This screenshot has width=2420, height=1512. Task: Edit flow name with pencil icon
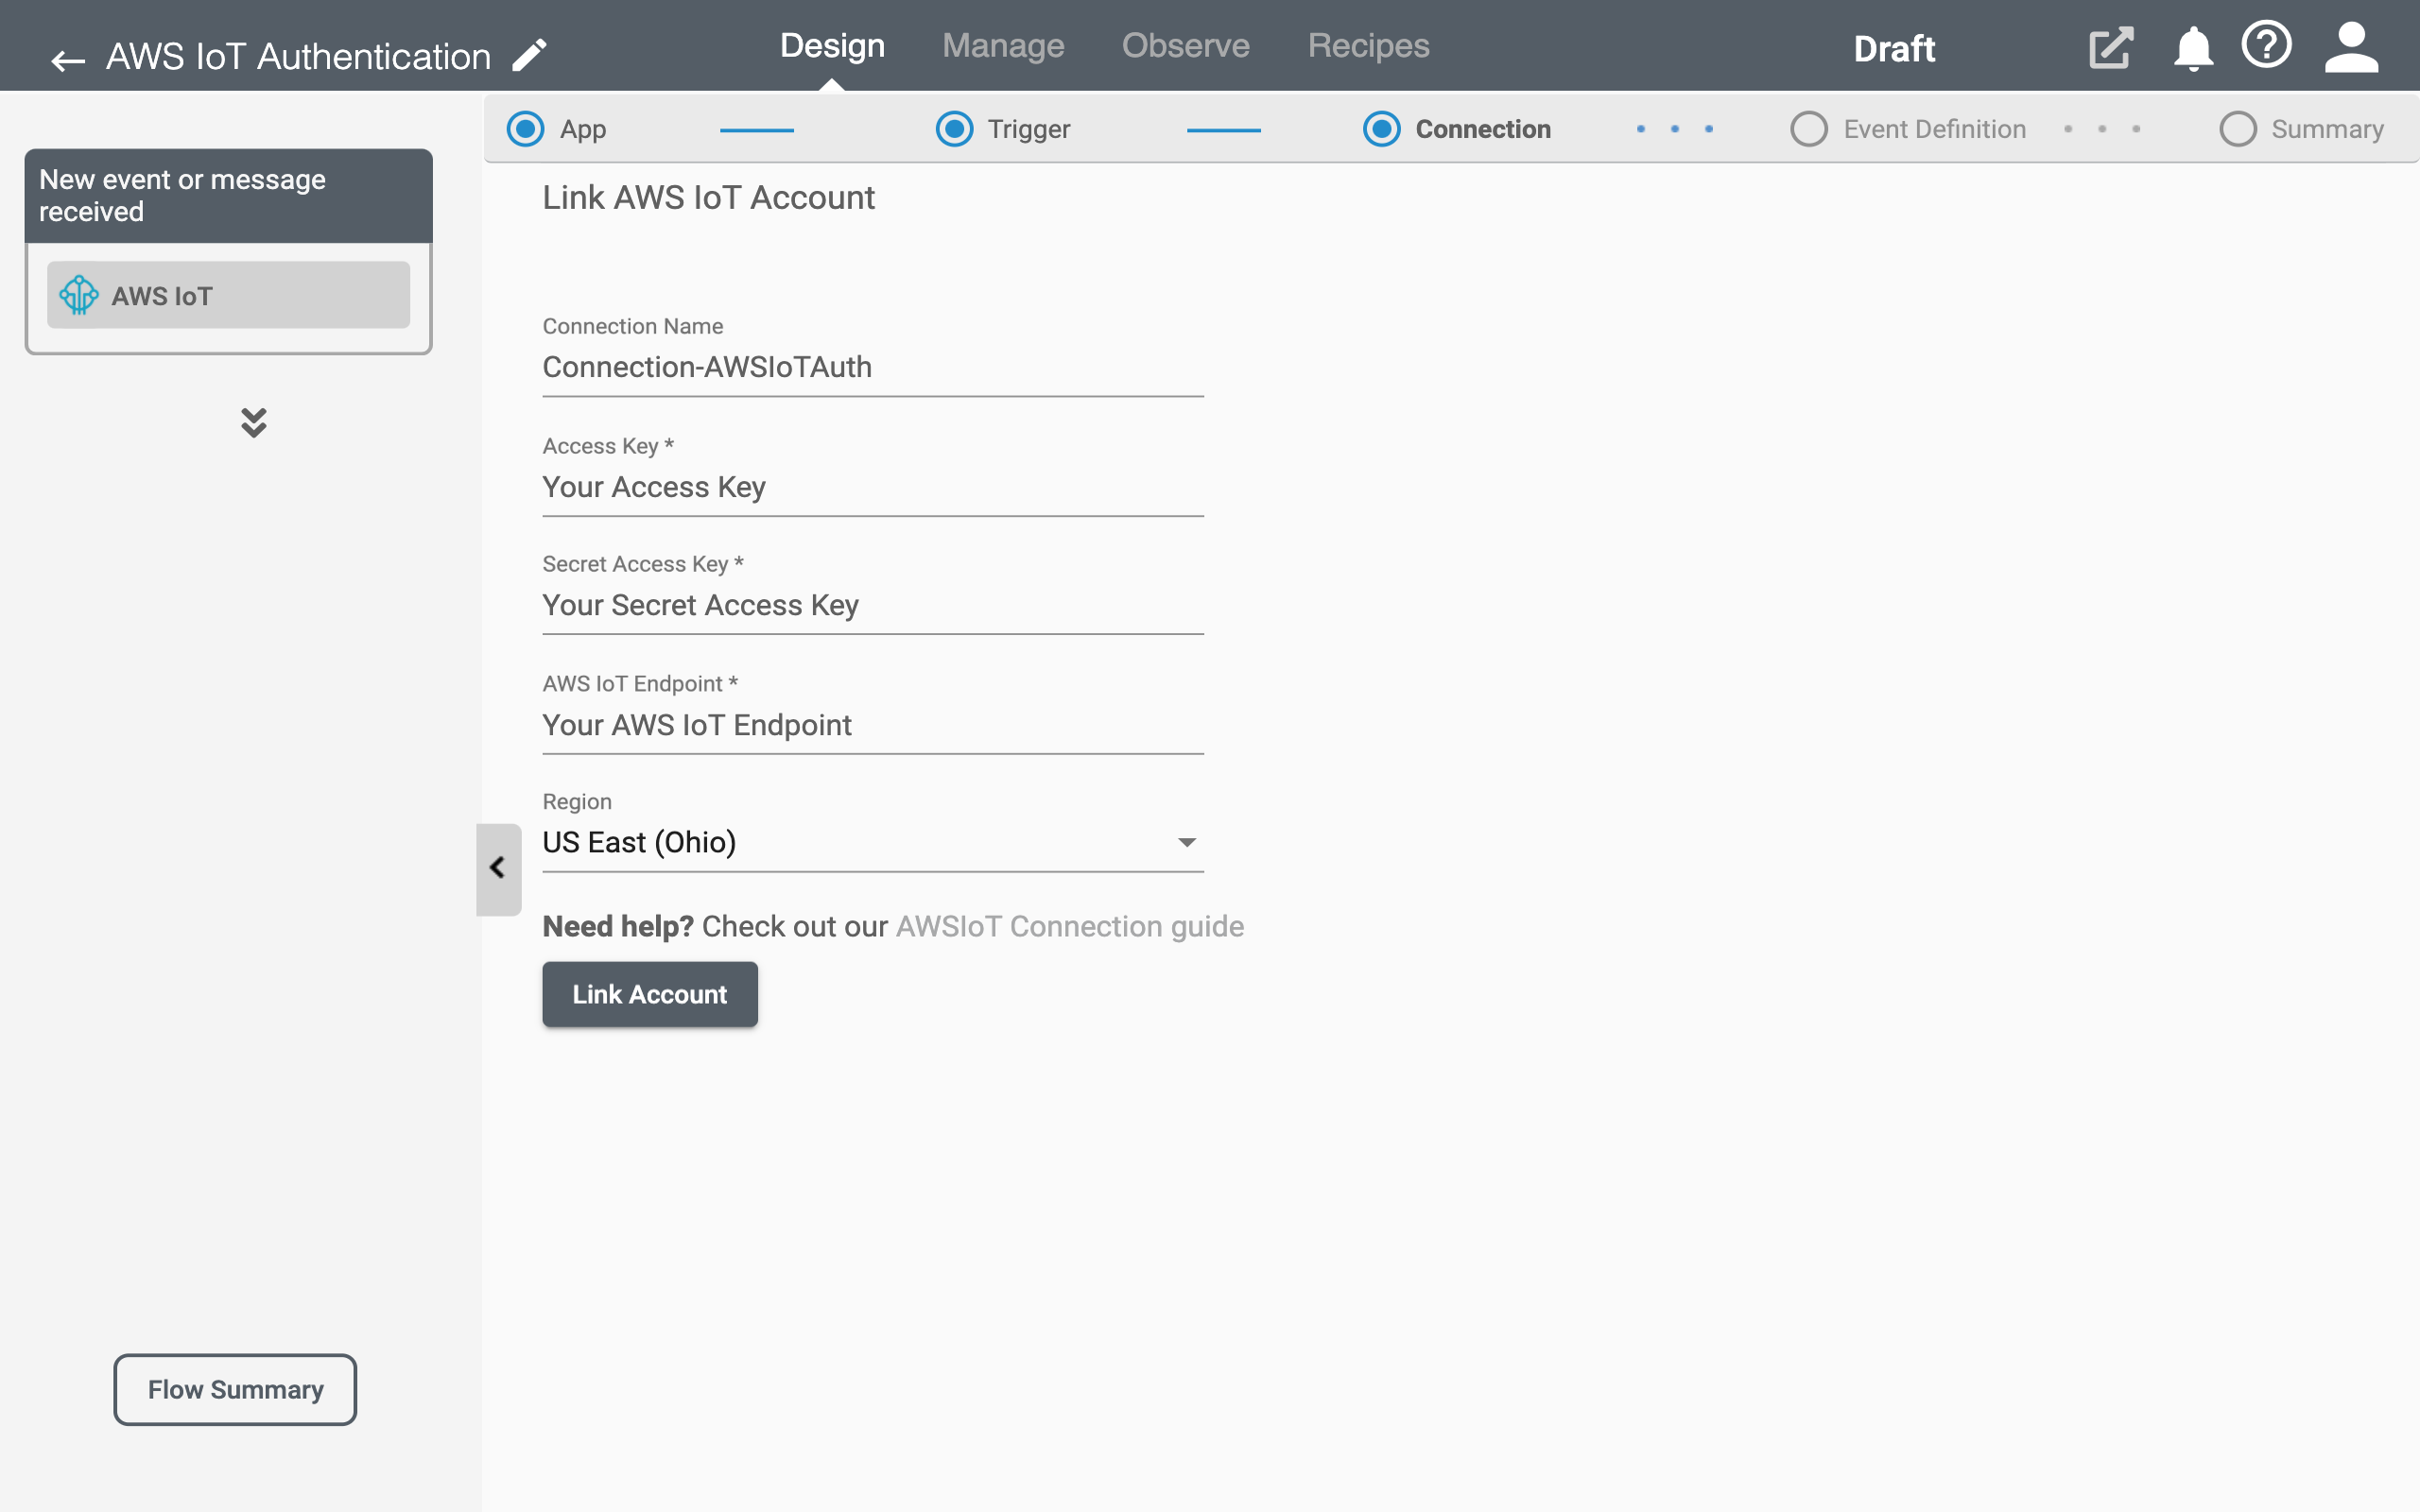tap(529, 55)
